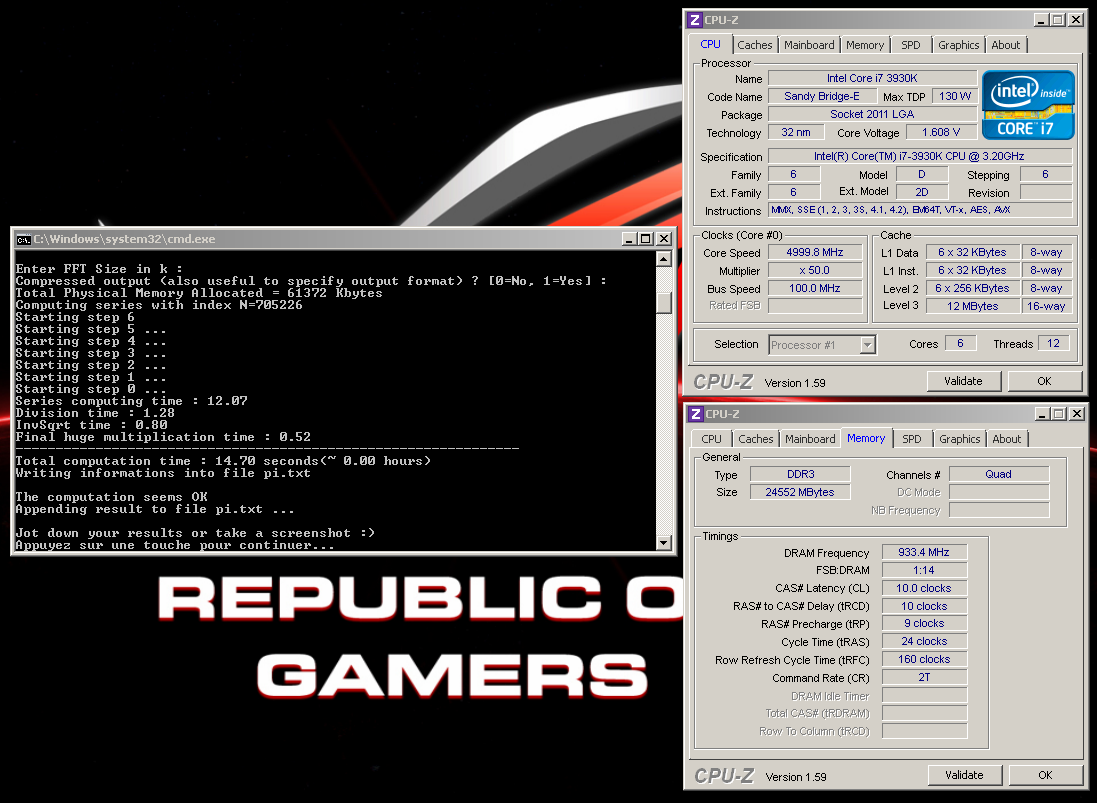Click the cmd.exe window title bar icon
This screenshot has width=1097, height=803.
23,239
